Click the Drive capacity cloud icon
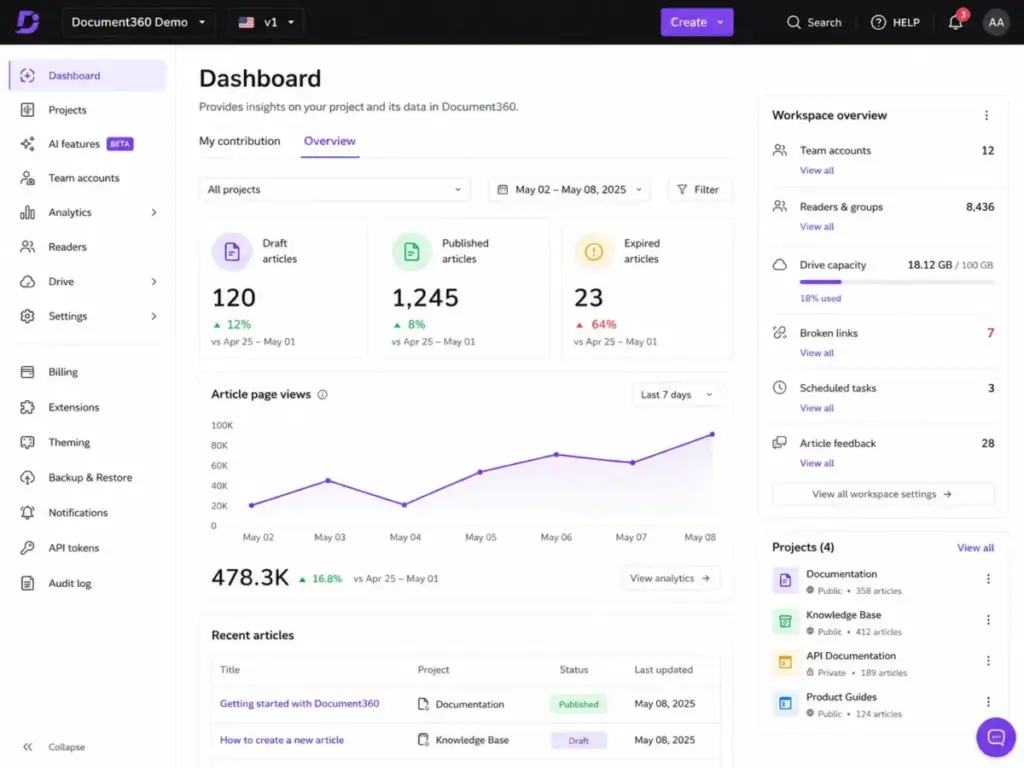This screenshot has height=768, width=1024. 779,264
